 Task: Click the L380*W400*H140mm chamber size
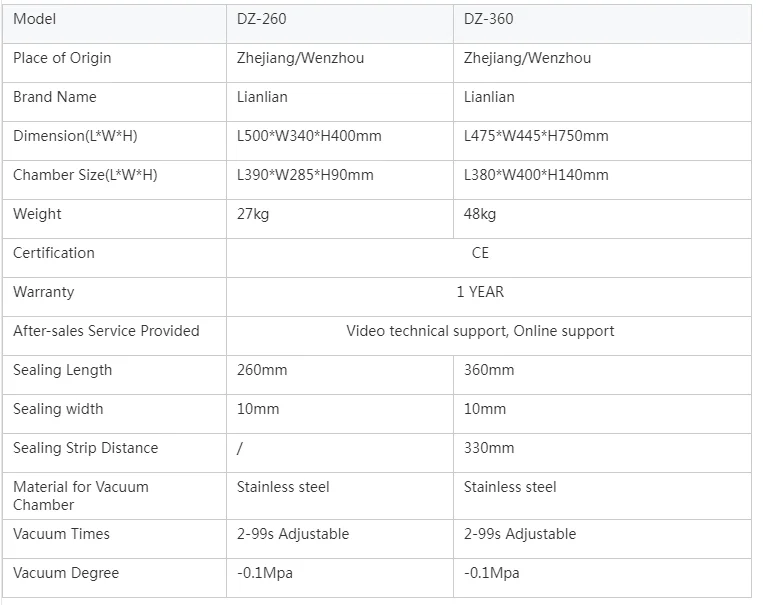[536, 175]
